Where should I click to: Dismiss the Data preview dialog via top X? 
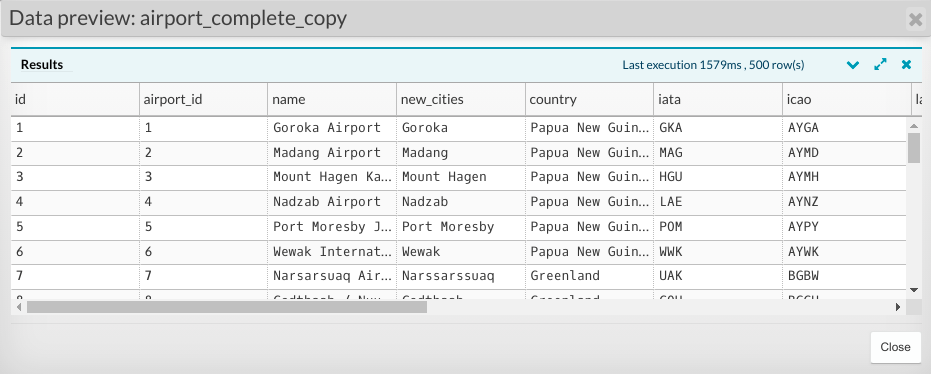[x=915, y=20]
